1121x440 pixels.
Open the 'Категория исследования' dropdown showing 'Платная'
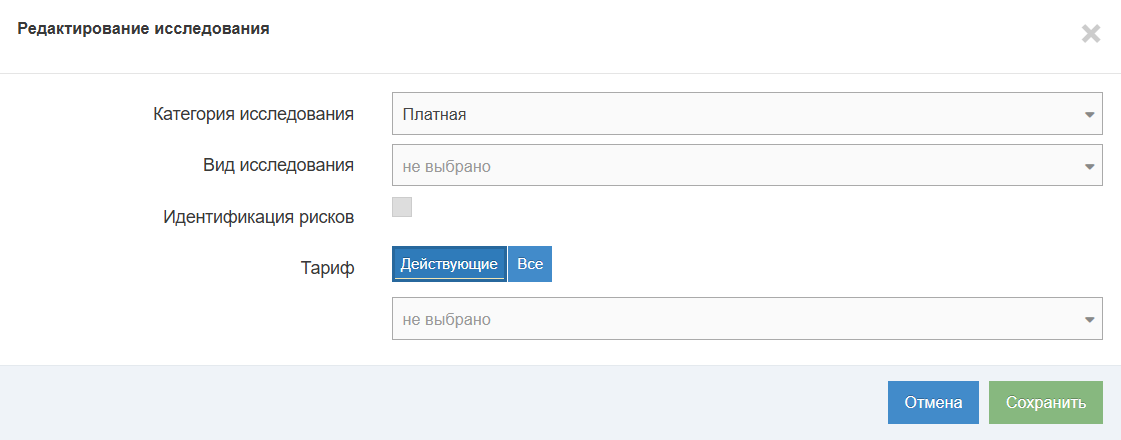coord(746,114)
